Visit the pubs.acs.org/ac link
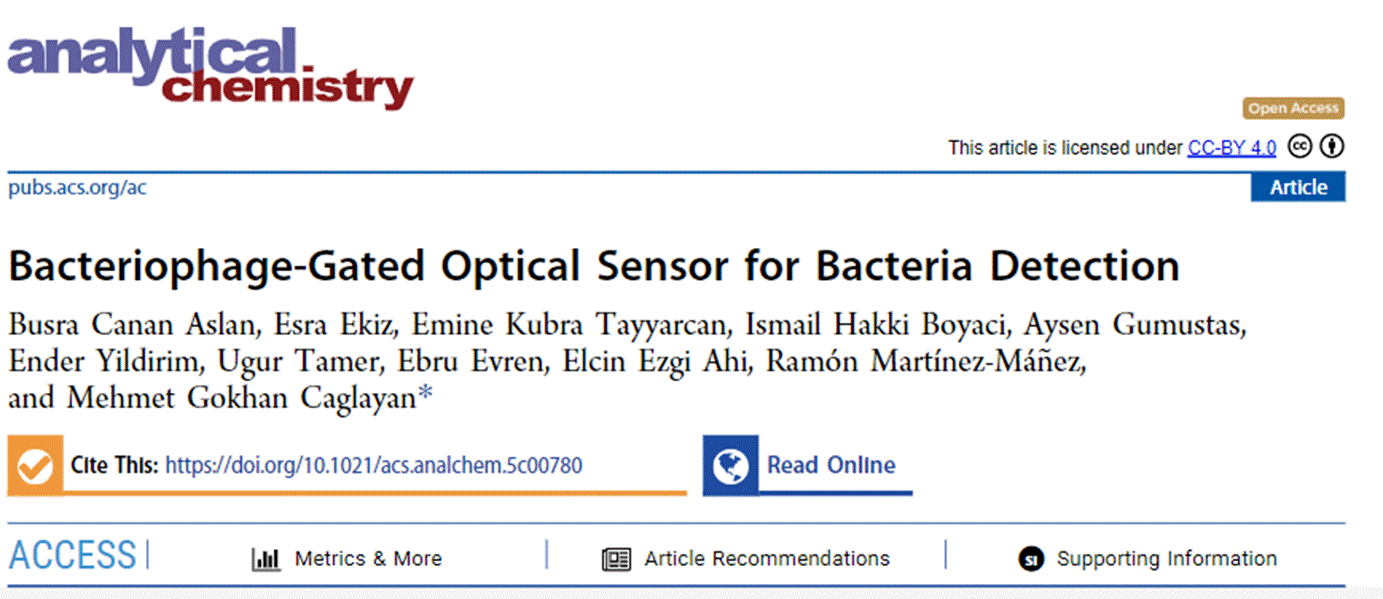Image resolution: width=1383 pixels, height=599 pixels. (77, 187)
